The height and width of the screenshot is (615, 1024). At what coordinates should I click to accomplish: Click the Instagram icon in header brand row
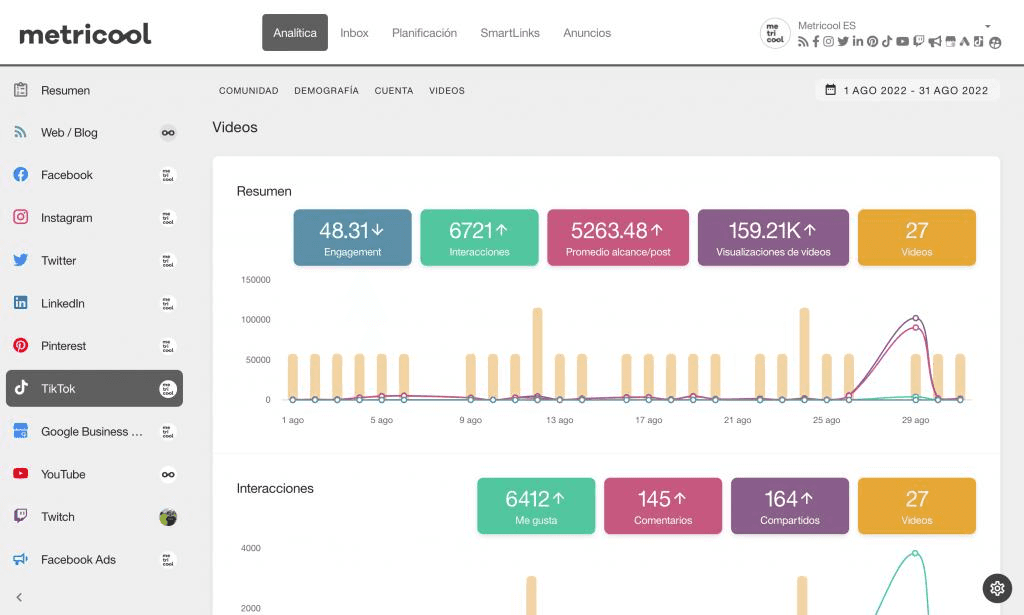[x=828, y=42]
